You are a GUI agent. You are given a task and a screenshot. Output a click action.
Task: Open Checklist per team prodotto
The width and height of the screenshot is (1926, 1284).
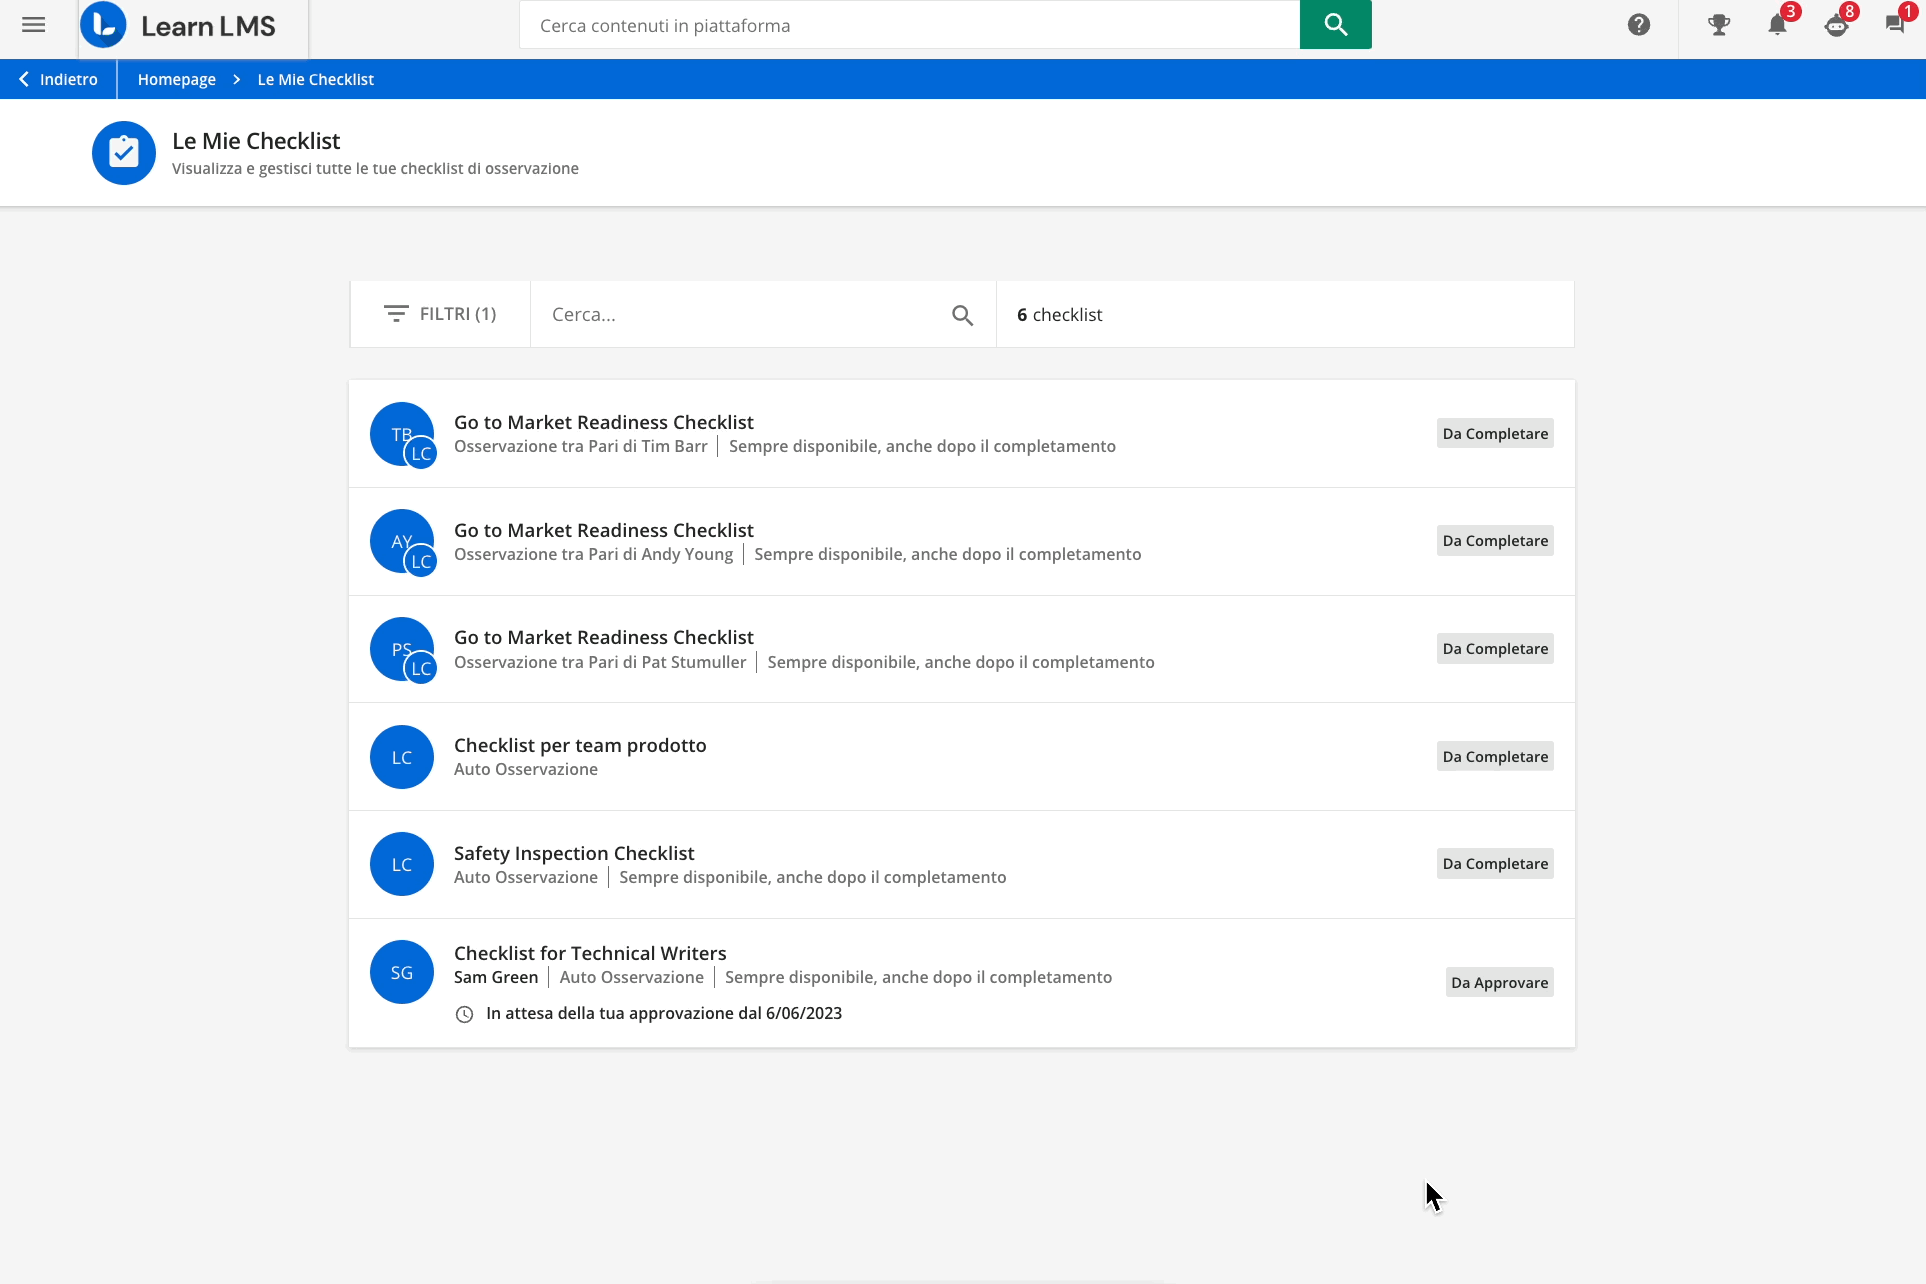[x=580, y=745]
